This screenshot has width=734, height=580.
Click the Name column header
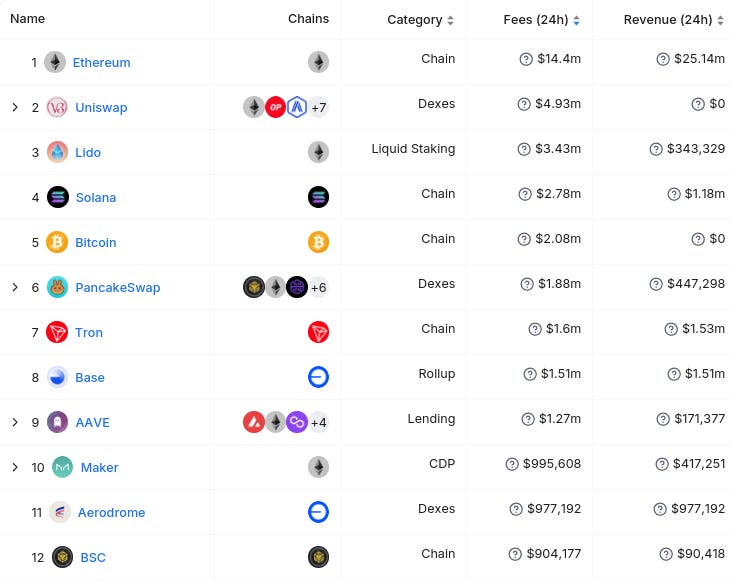[28, 18]
